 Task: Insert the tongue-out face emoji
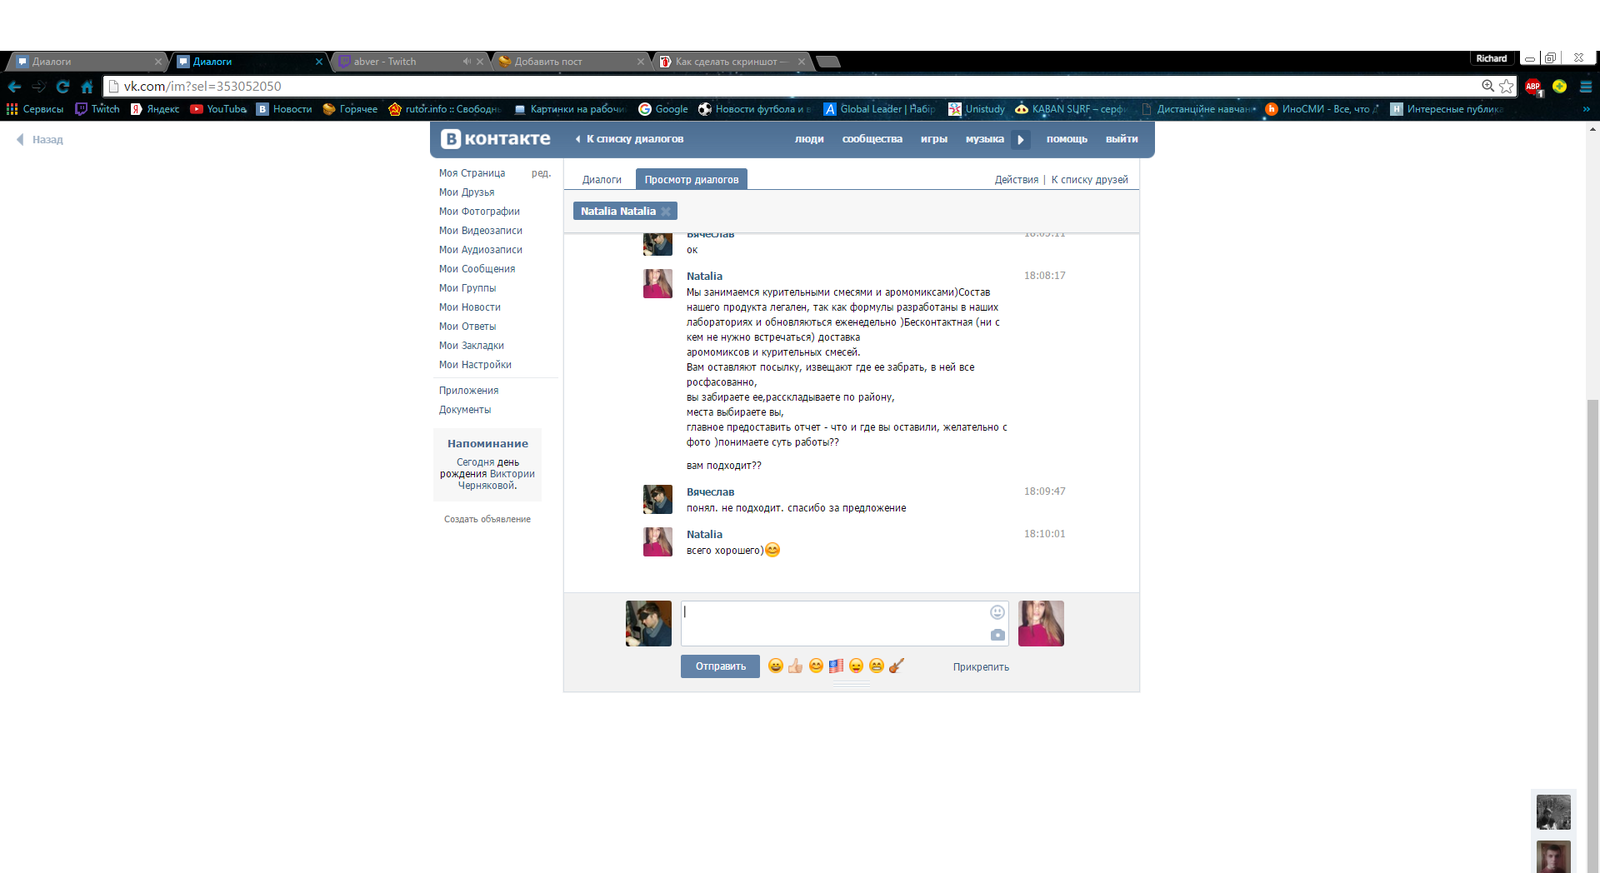[x=856, y=666]
